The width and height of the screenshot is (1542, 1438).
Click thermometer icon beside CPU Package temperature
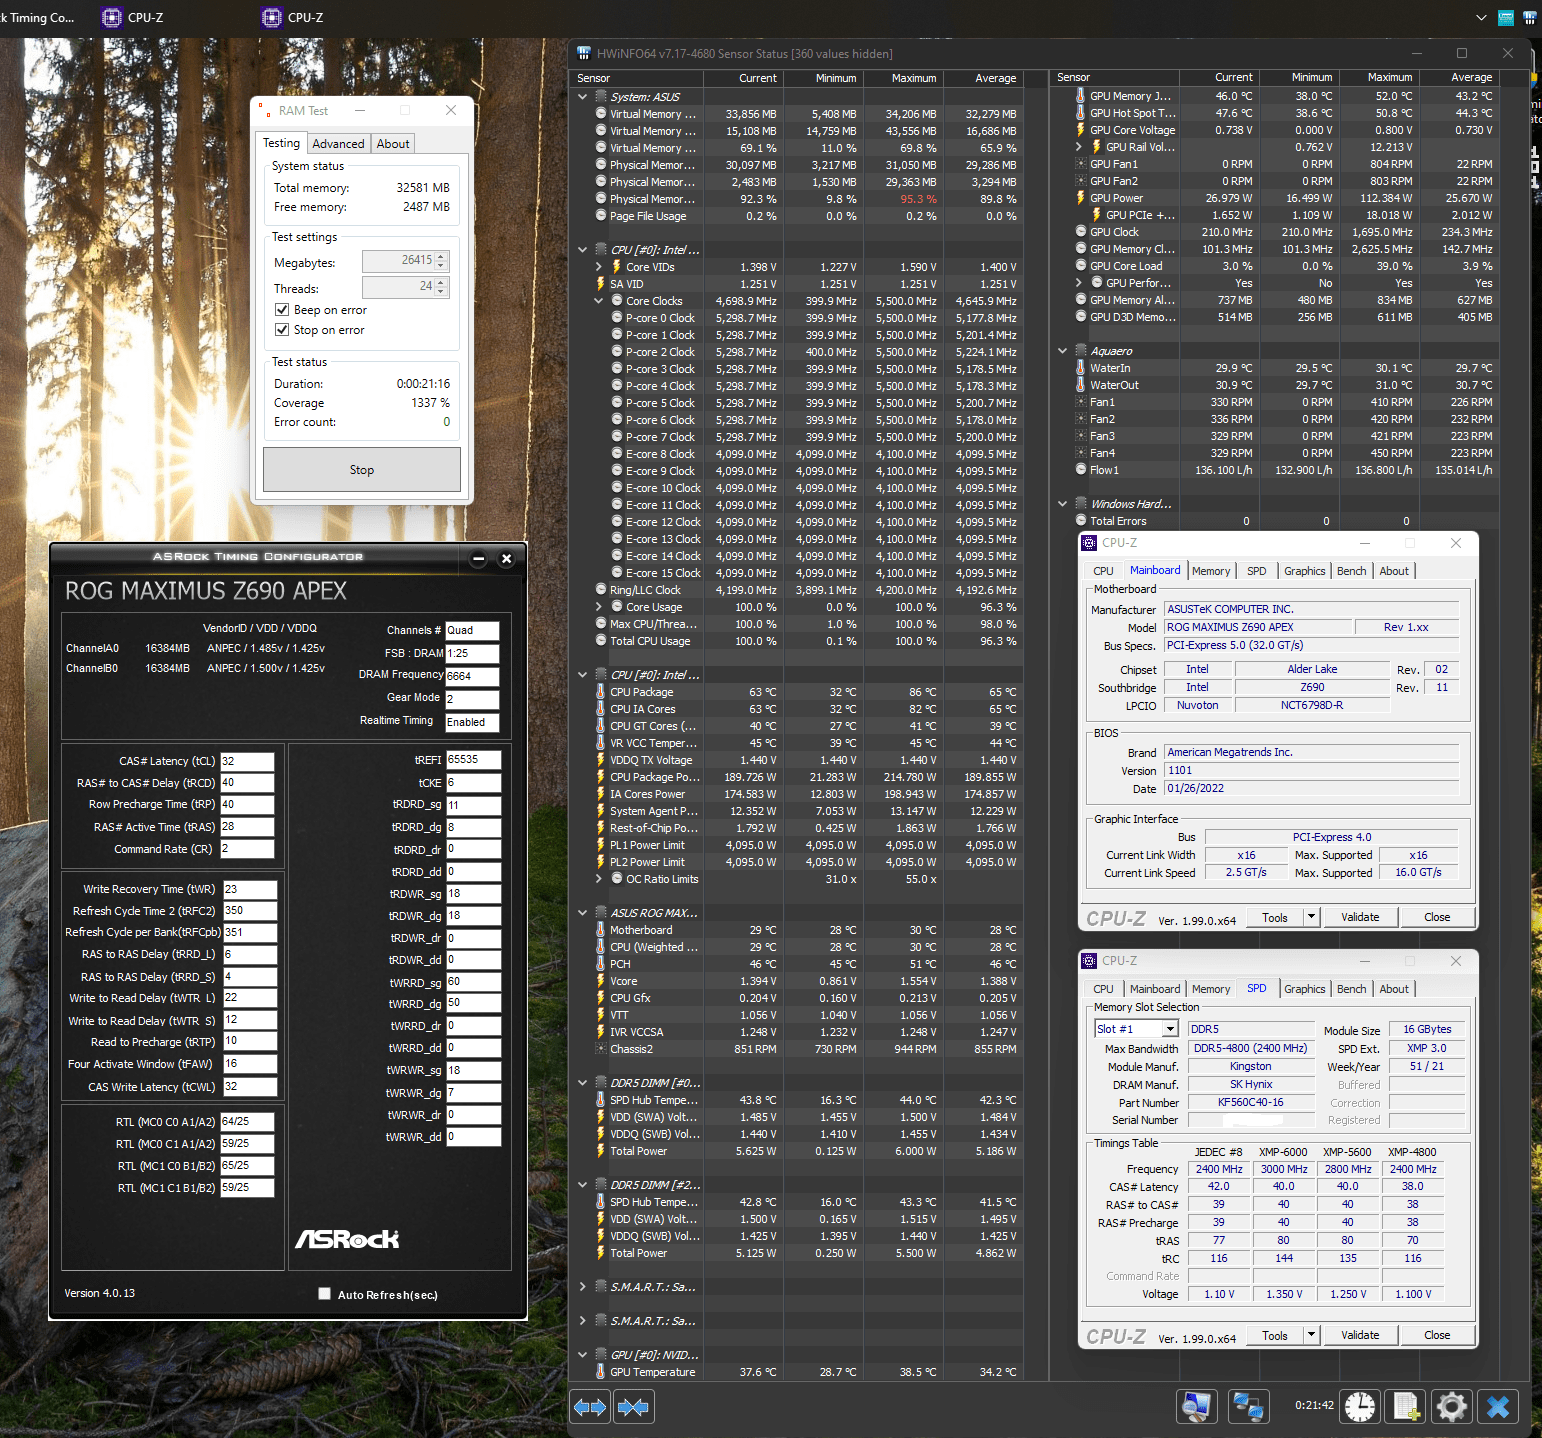pos(600,692)
